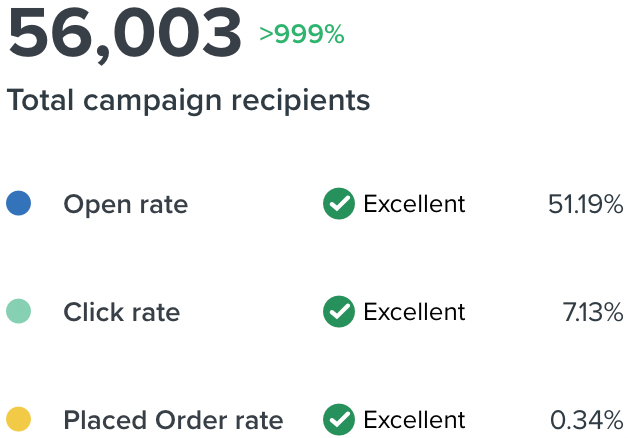Click the green checkmark icon beside Open rate
This screenshot has height=438, width=628.
(339, 204)
